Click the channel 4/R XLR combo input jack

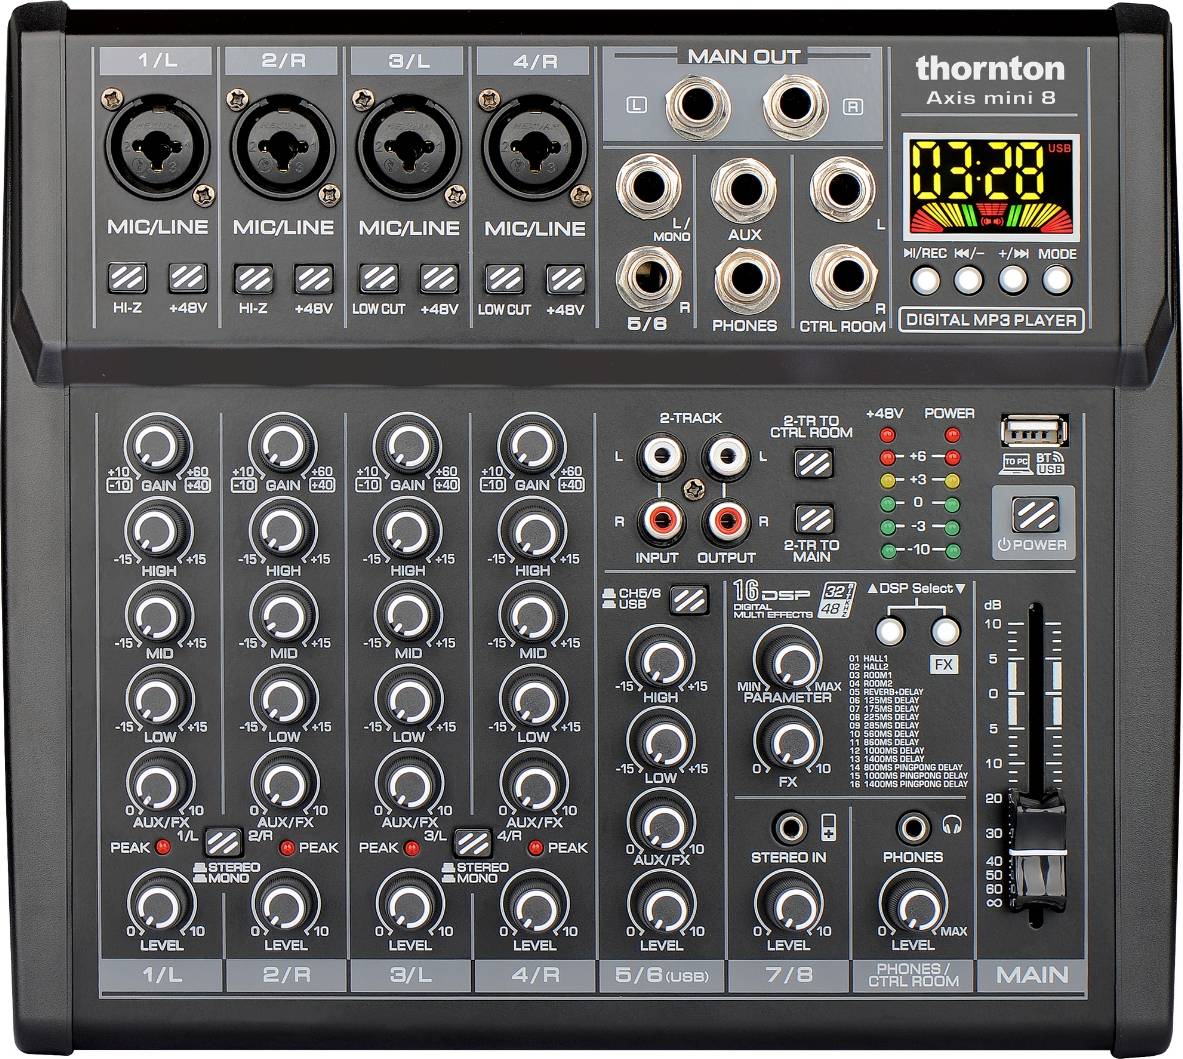click(535, 147)
